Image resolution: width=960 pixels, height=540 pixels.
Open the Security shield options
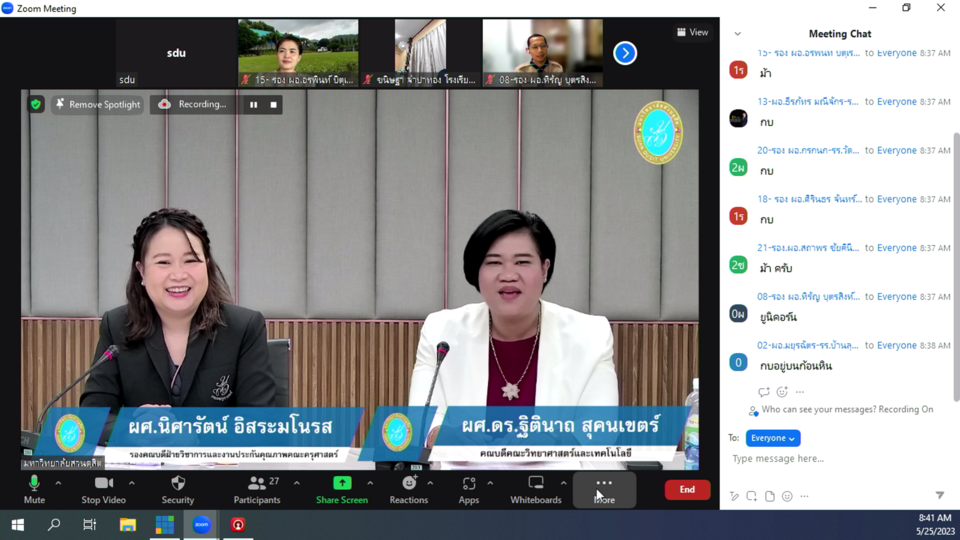click(178, 488)
